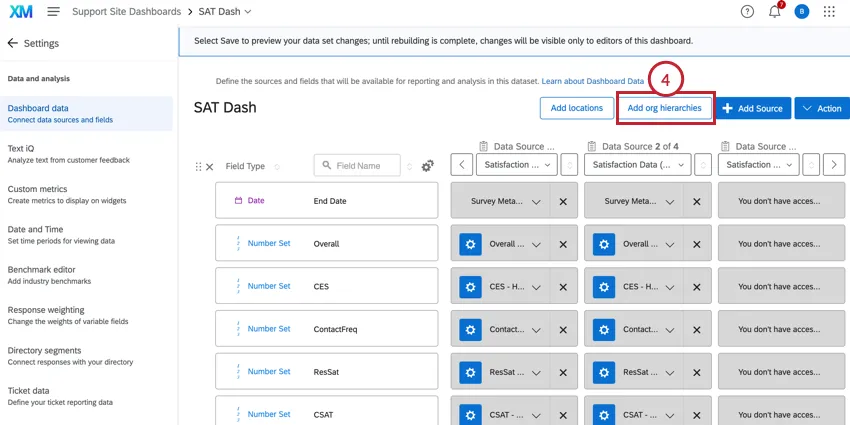Open the hamburger navigation menu
The image size is (850, 425).
coord(53,12)
